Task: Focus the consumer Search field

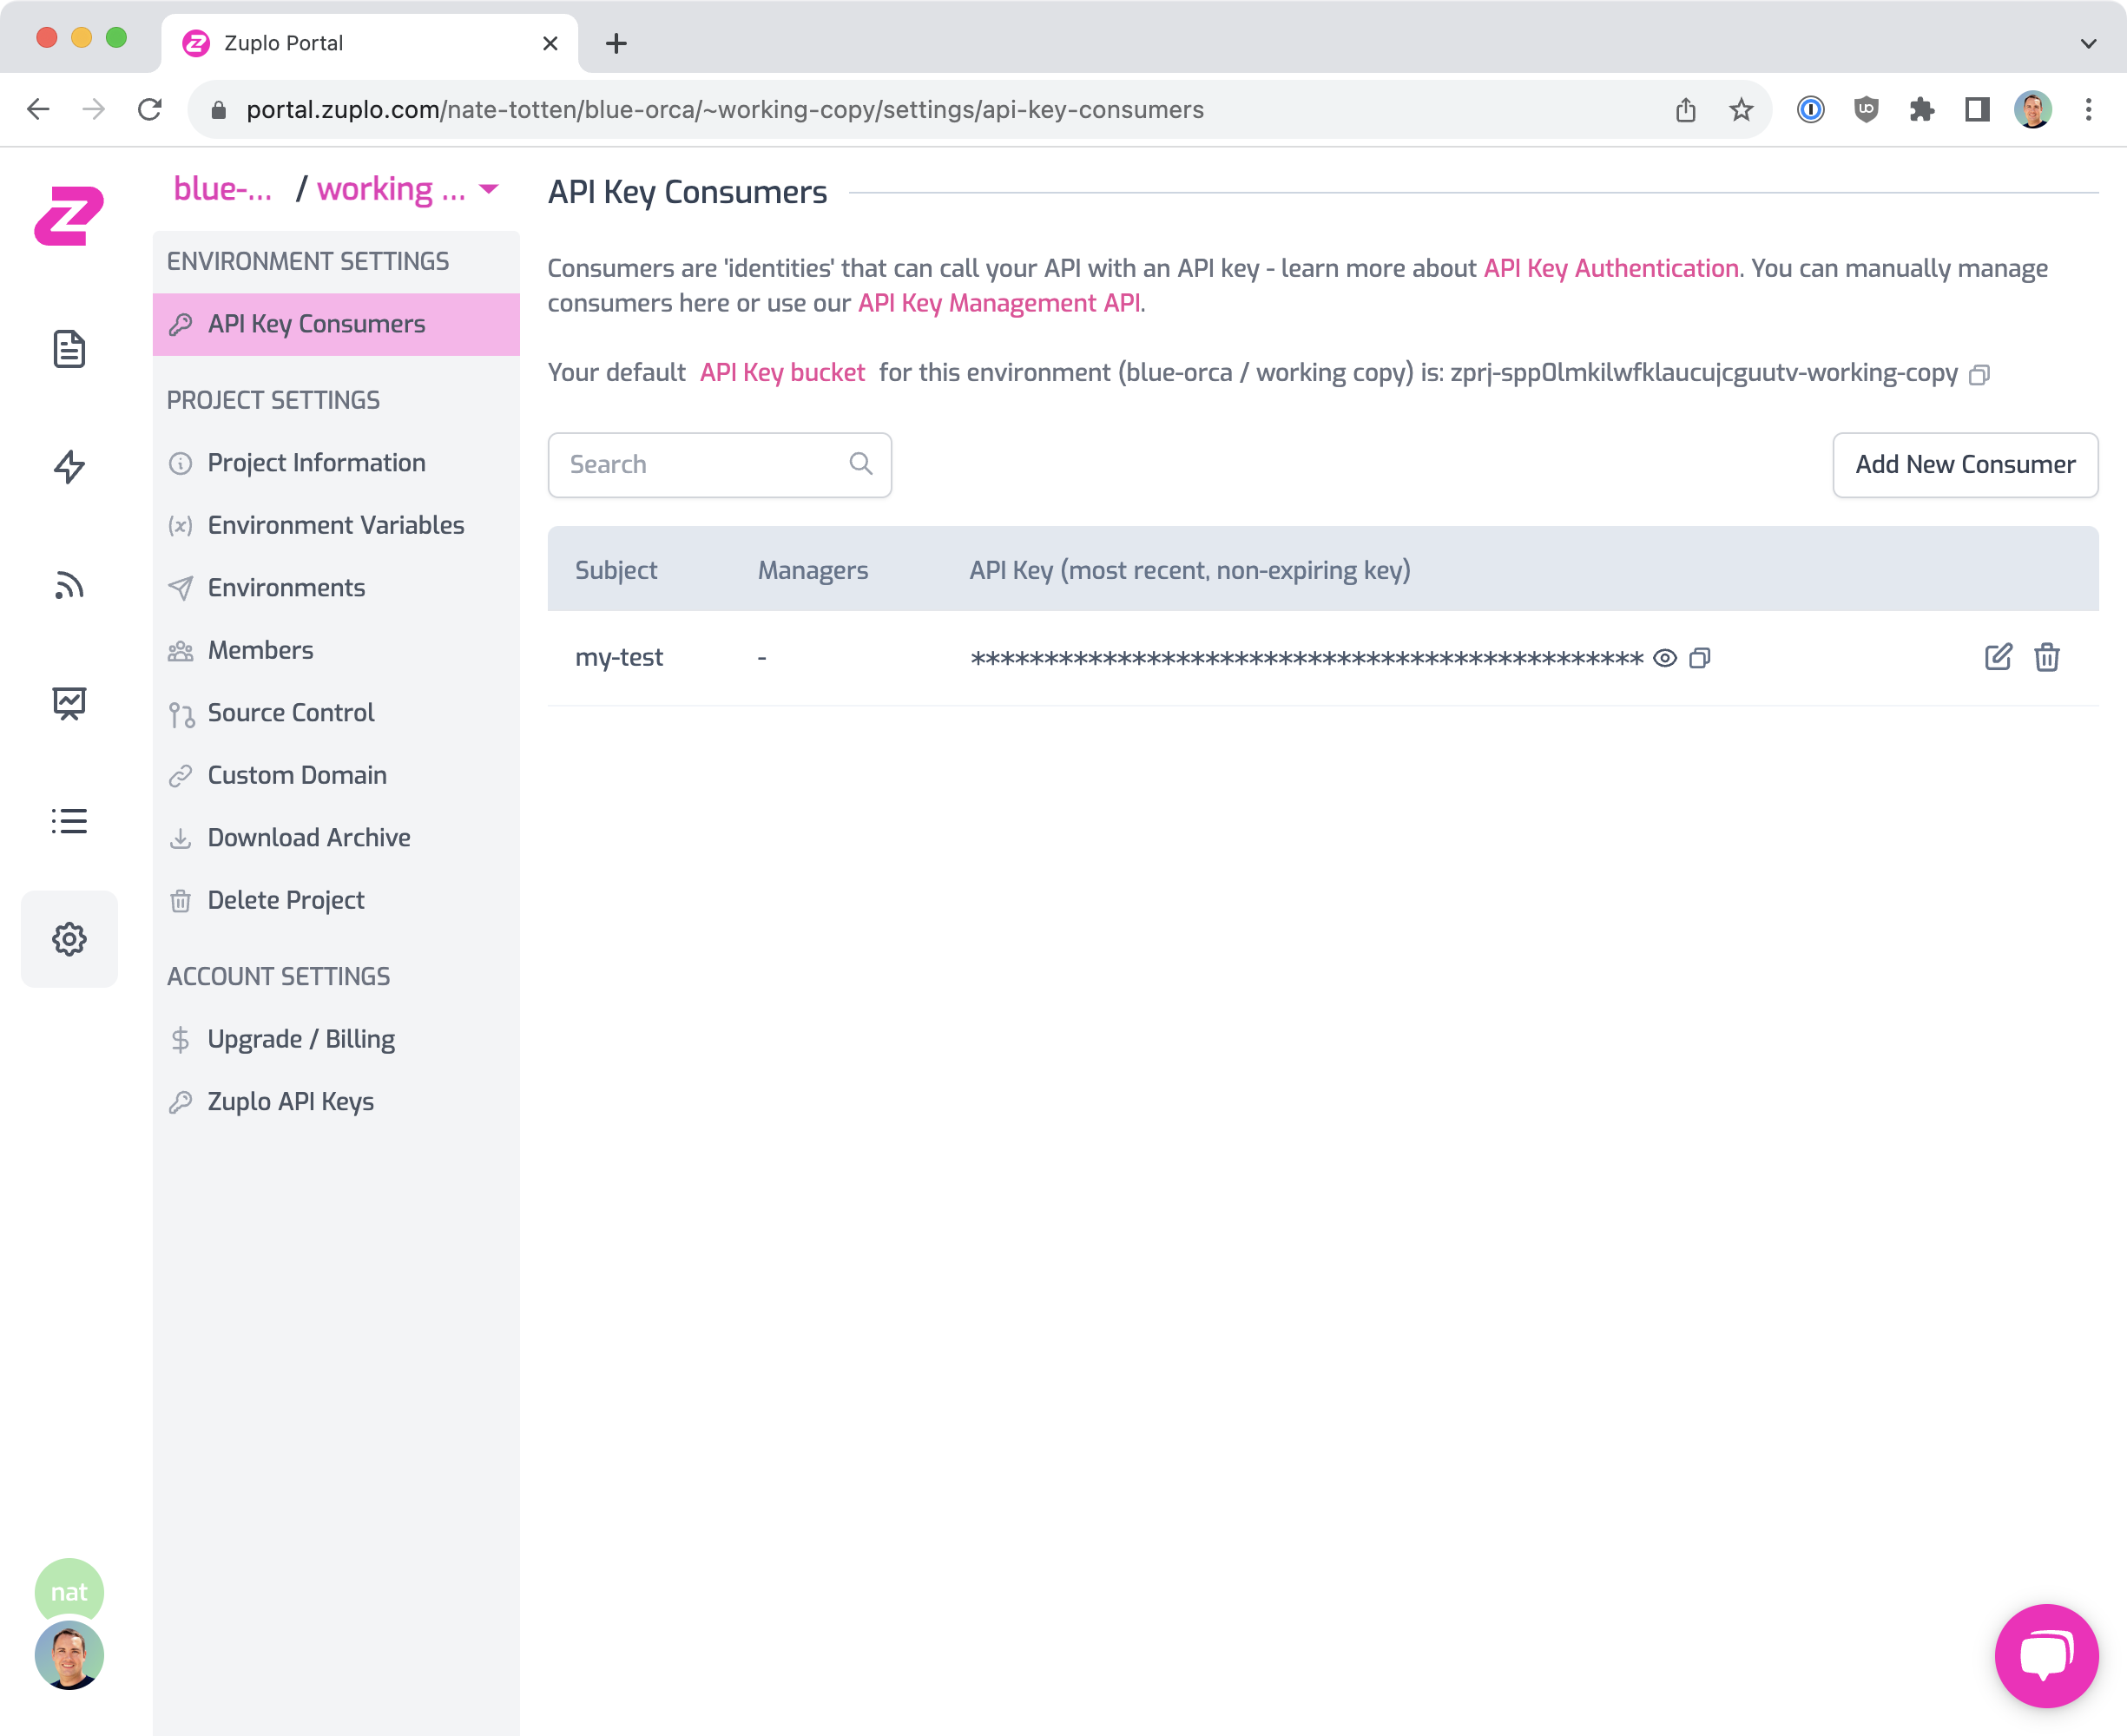Action: [719, 464]
